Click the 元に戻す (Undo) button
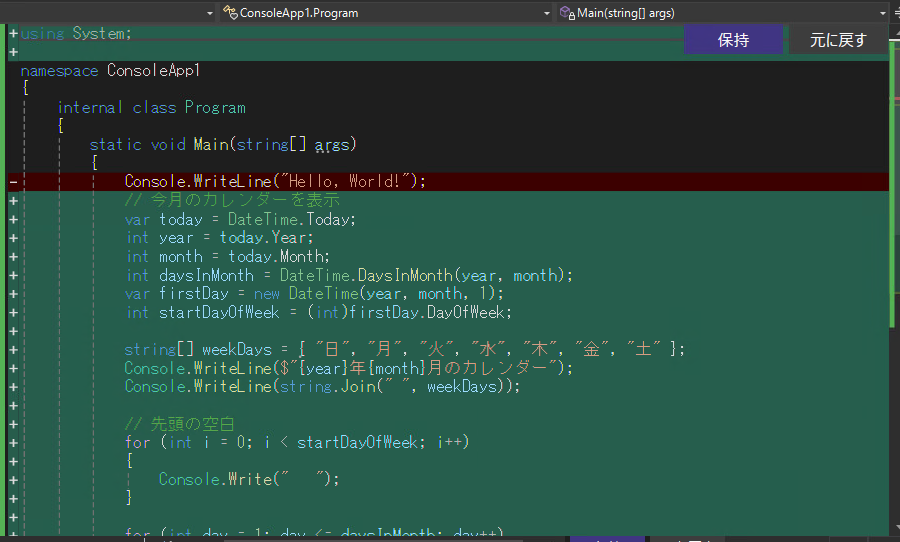Viewport: 900px width, 542px height. 837,40
